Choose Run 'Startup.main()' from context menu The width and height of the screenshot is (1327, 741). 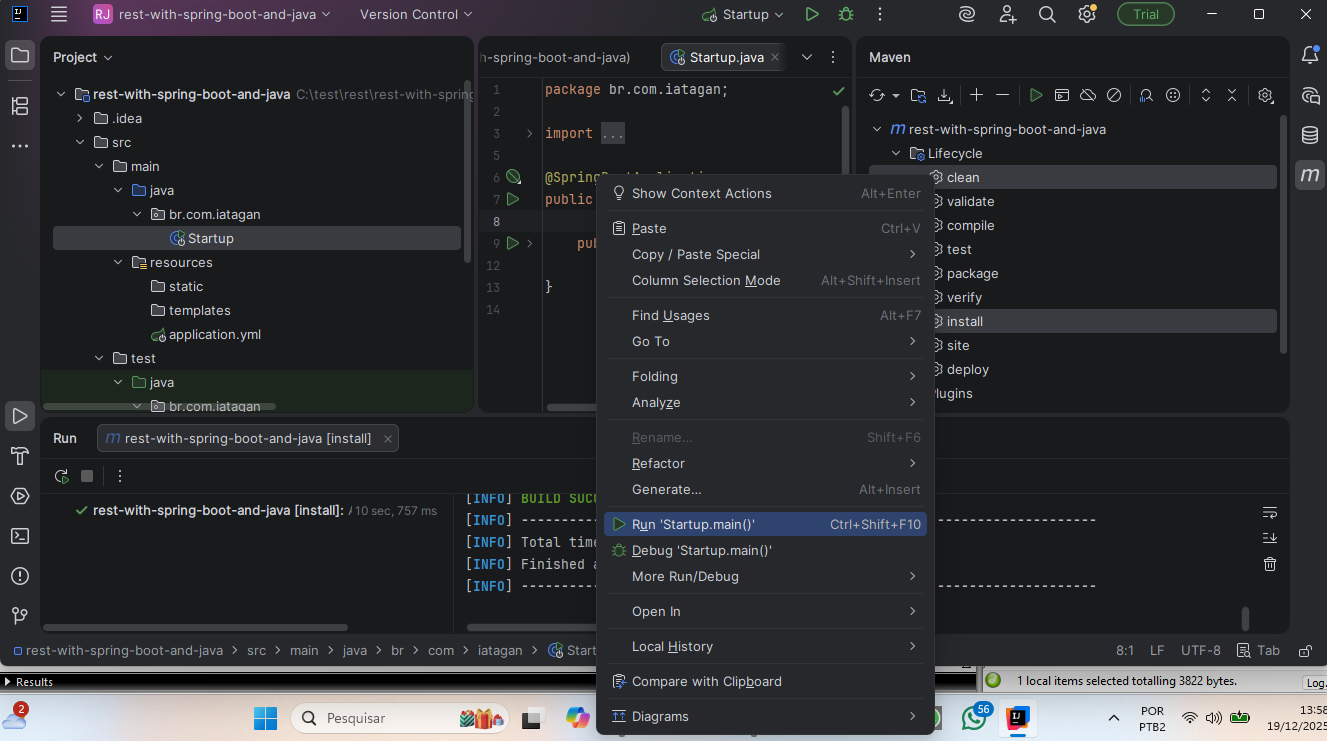coord(693,524)
